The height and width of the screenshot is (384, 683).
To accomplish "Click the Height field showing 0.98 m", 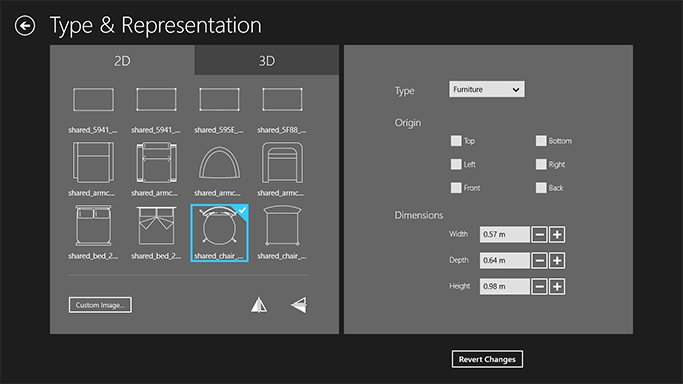I will click(504, 286).
